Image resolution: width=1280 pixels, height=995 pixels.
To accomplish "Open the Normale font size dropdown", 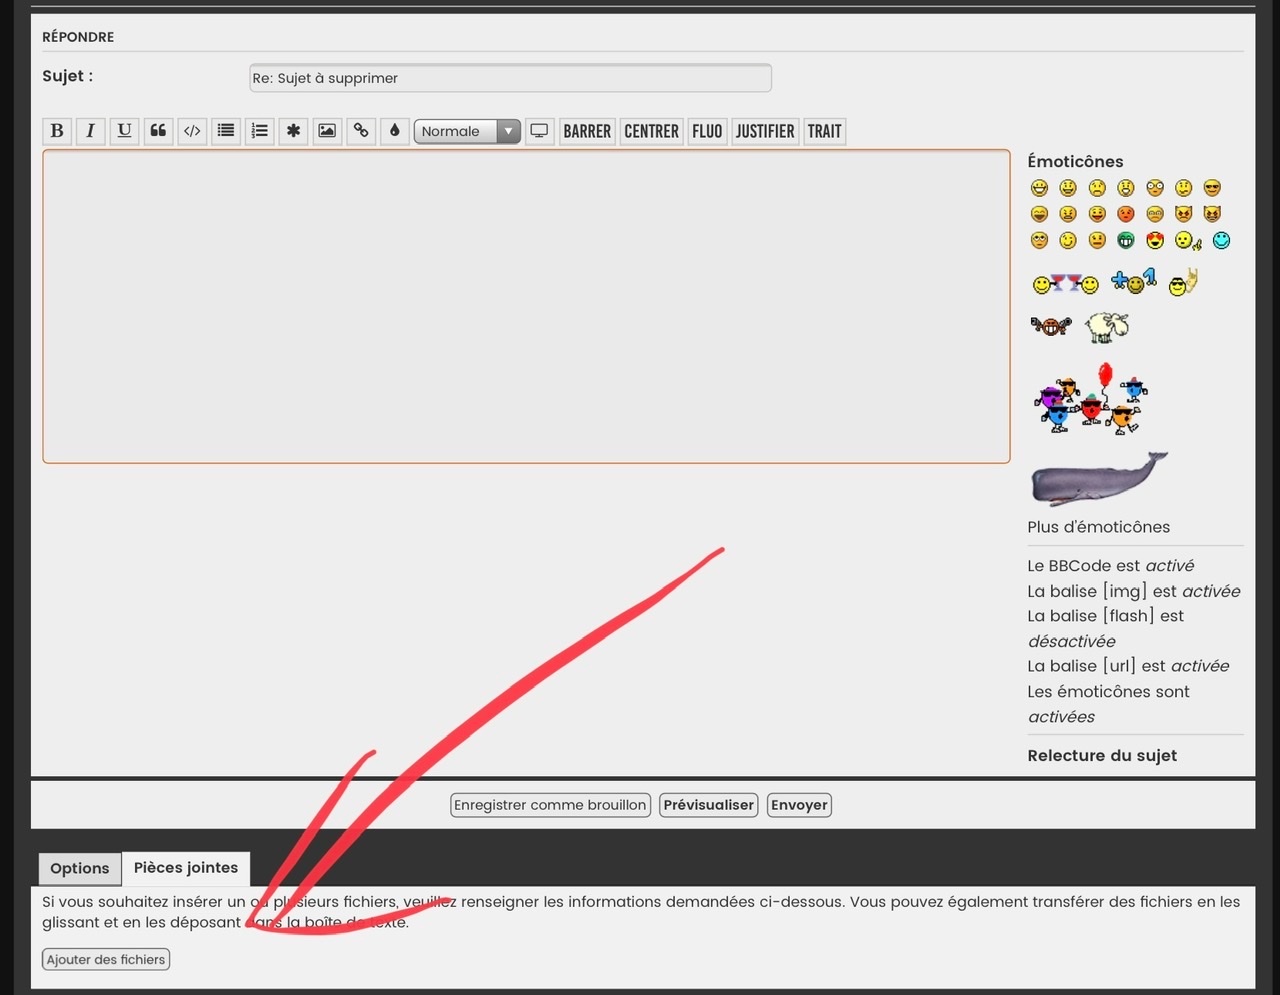I will [x=467, y=131].
